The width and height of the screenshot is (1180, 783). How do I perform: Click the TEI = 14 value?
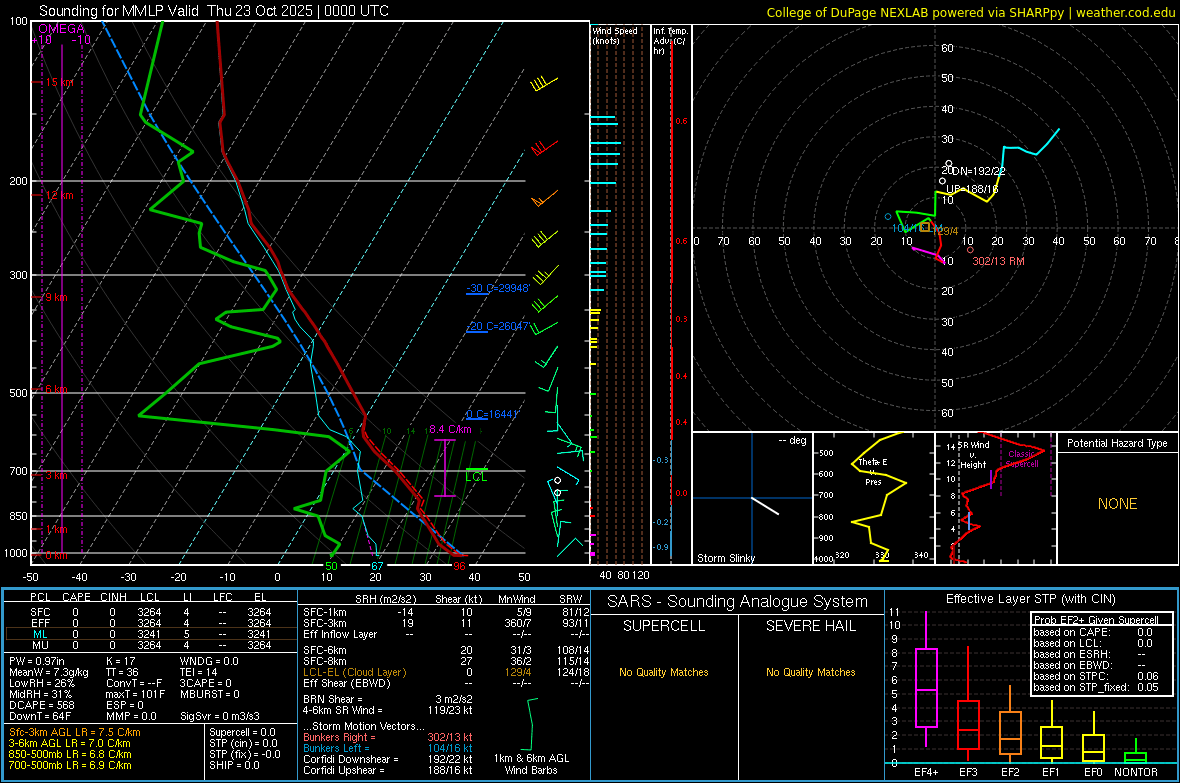click(x=198, y=672)
